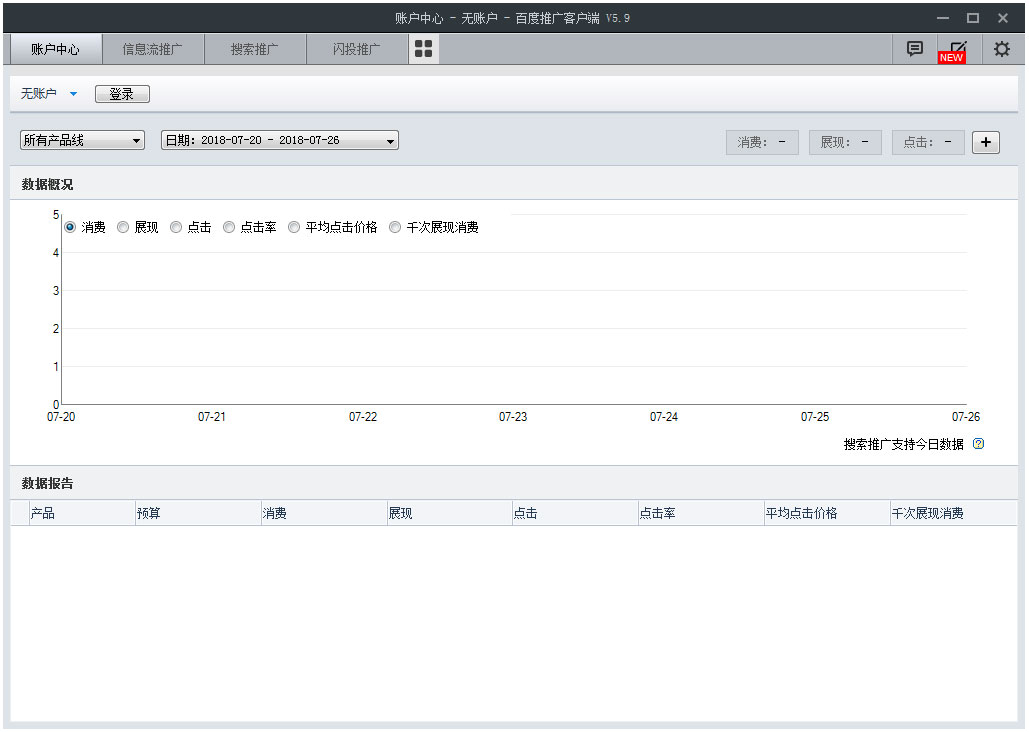1029x732 pixels.
Task: Select the 展现 radio button
Action: click(123, 227)
